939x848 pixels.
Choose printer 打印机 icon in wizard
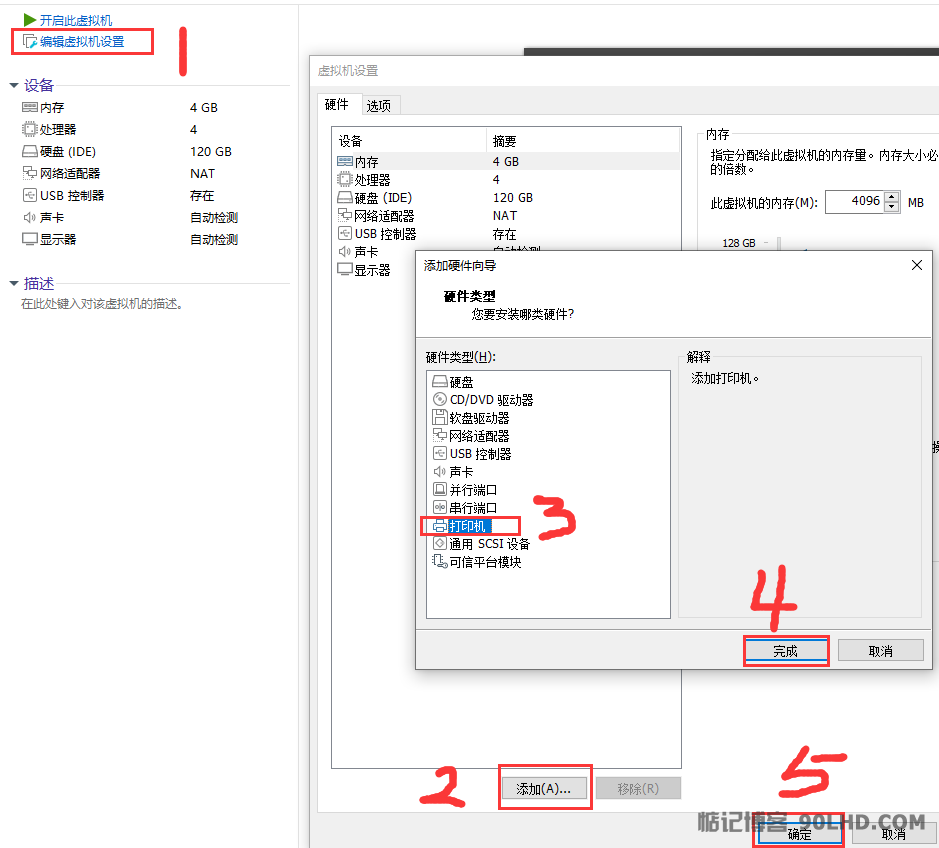pos(440,526)
